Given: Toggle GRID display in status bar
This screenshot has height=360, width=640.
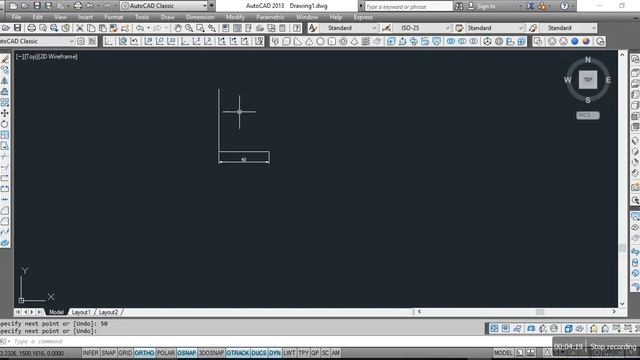Looking at the screenshot, I should click(x=125, y=353).
